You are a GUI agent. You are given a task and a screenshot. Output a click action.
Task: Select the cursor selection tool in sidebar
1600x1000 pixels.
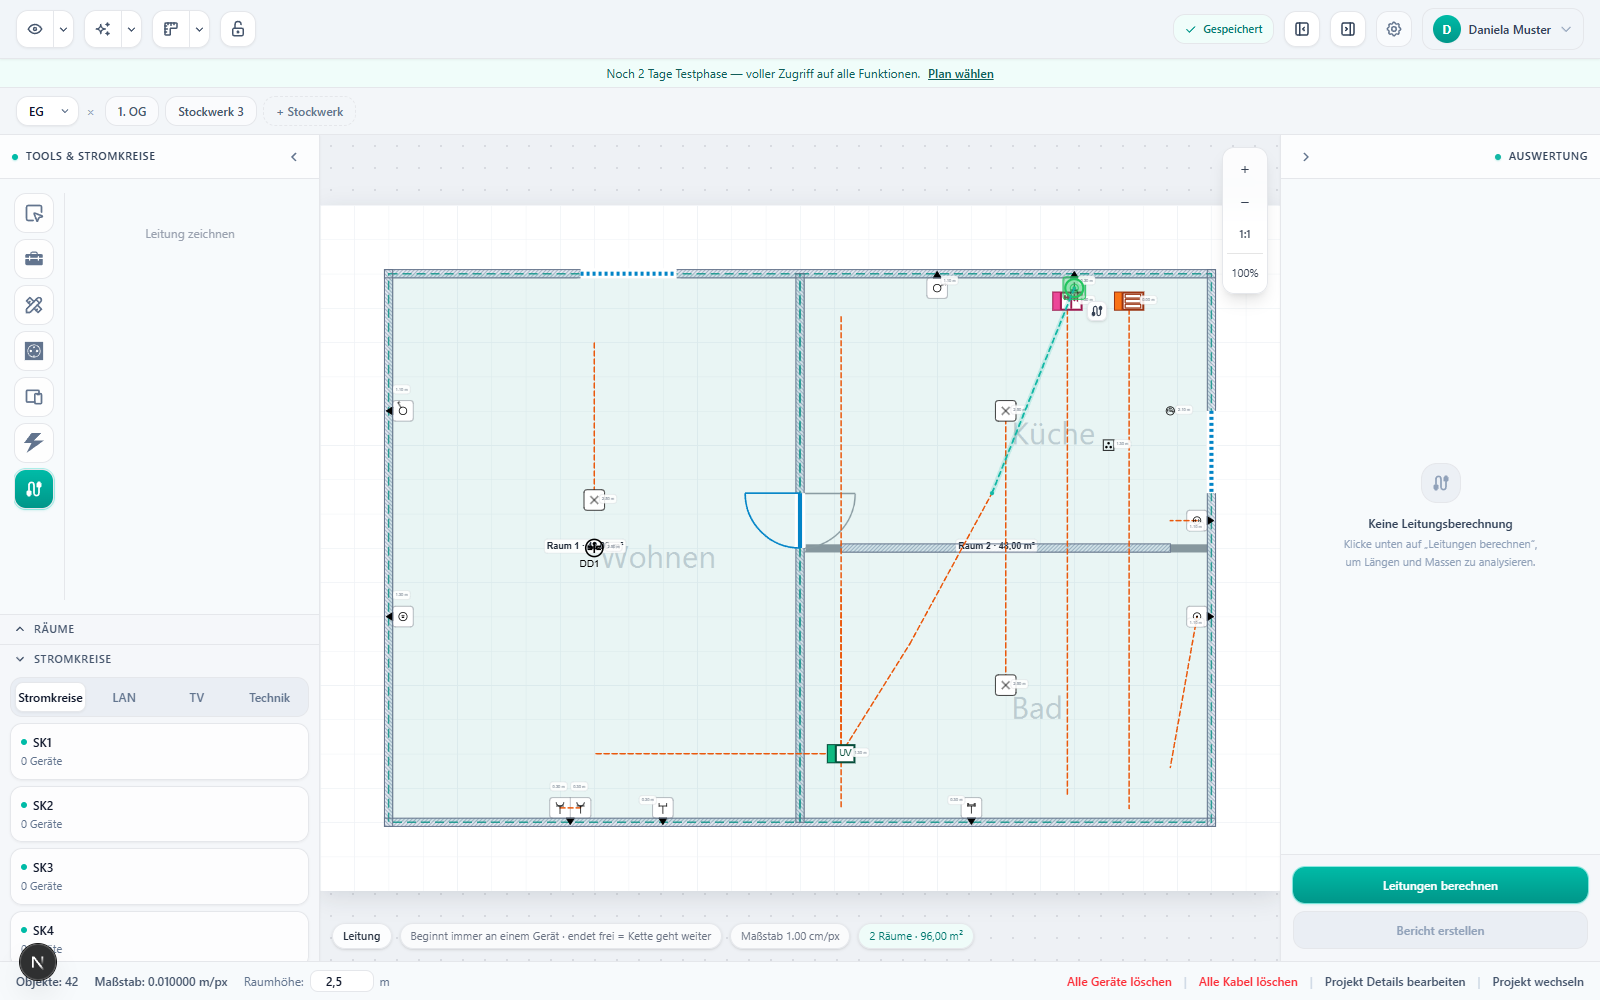(34, 213)
